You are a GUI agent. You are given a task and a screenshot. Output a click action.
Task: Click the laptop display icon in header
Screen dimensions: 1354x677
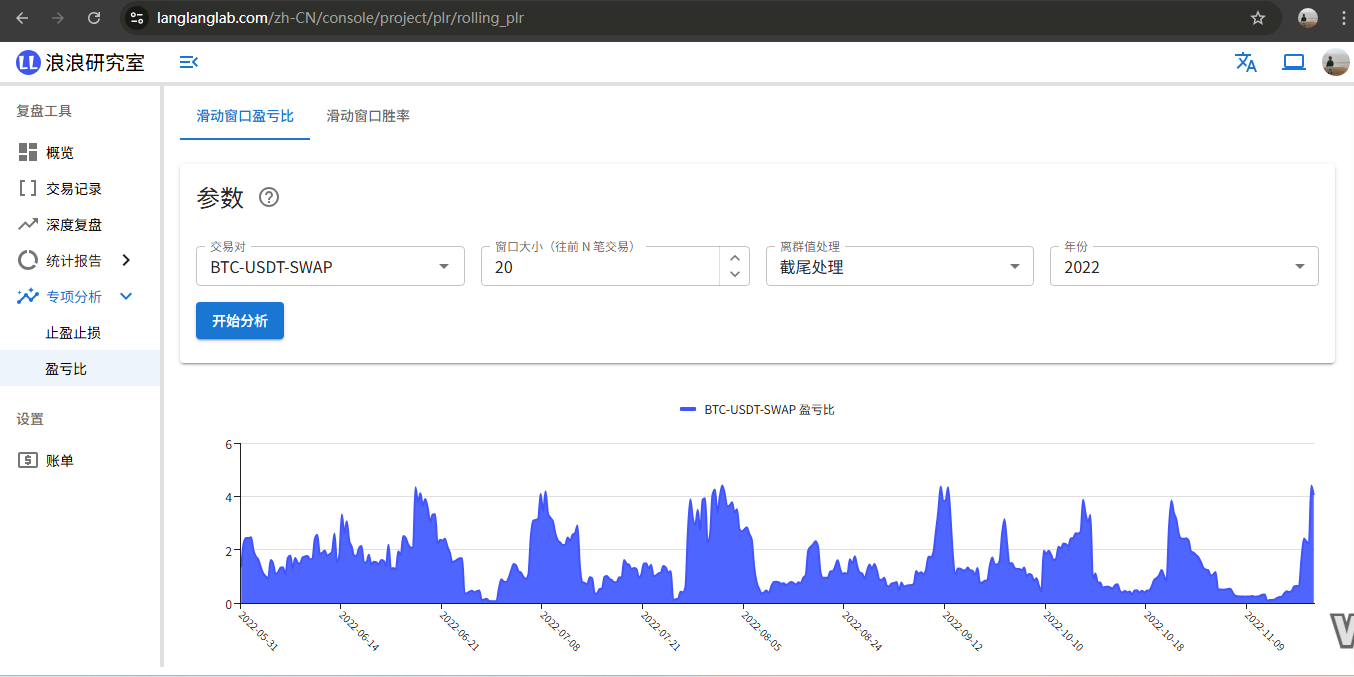click(1294, 63)
